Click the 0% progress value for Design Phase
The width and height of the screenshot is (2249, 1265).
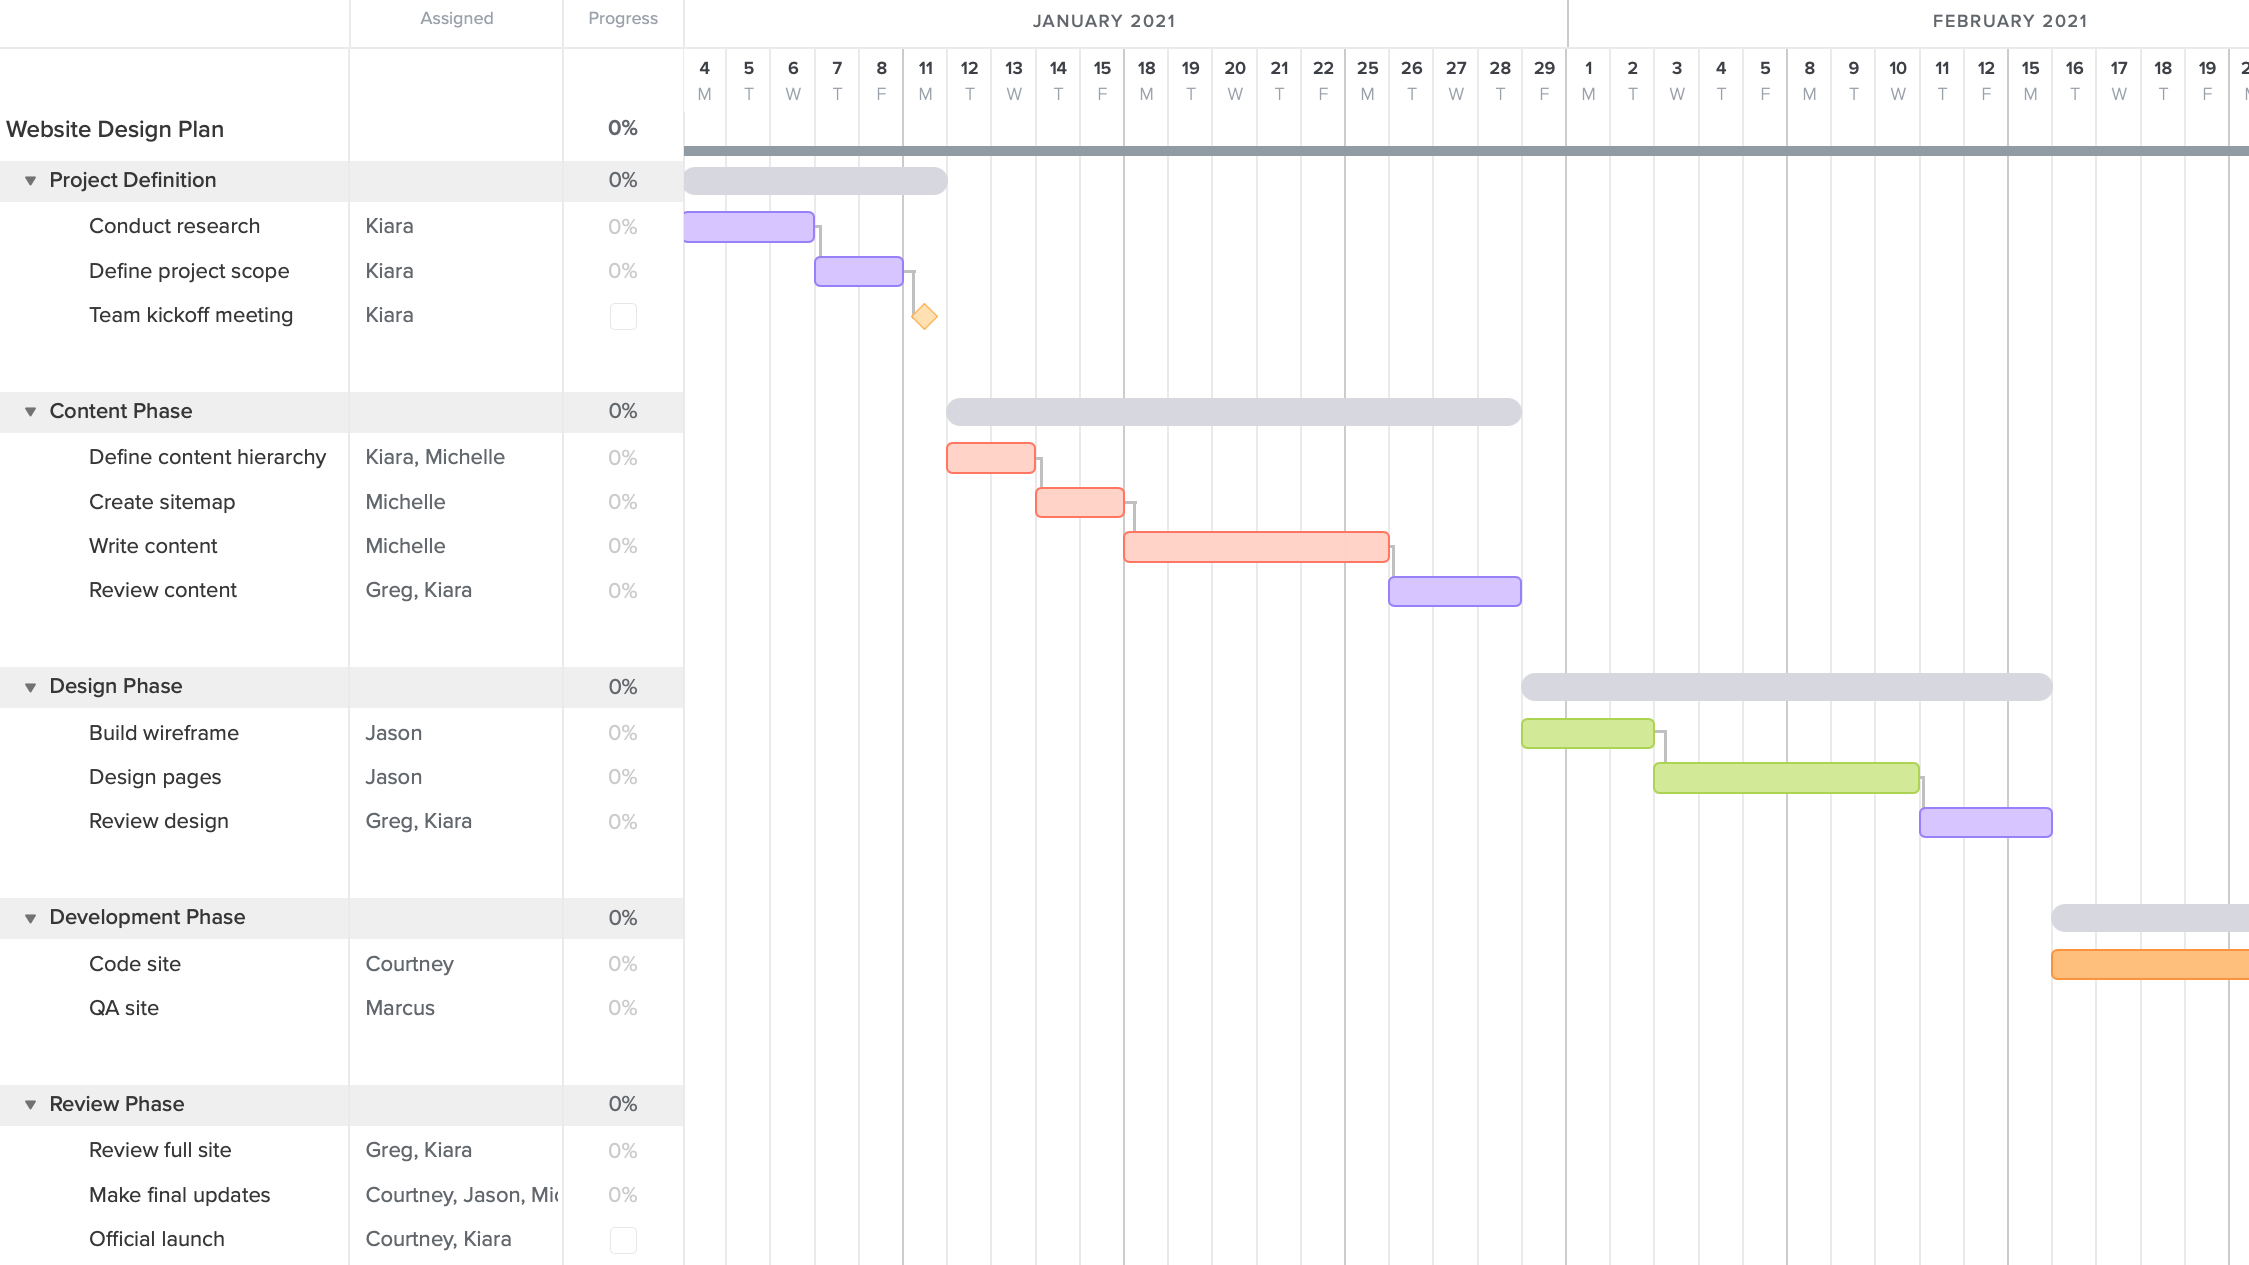click(x=622, y=686)
